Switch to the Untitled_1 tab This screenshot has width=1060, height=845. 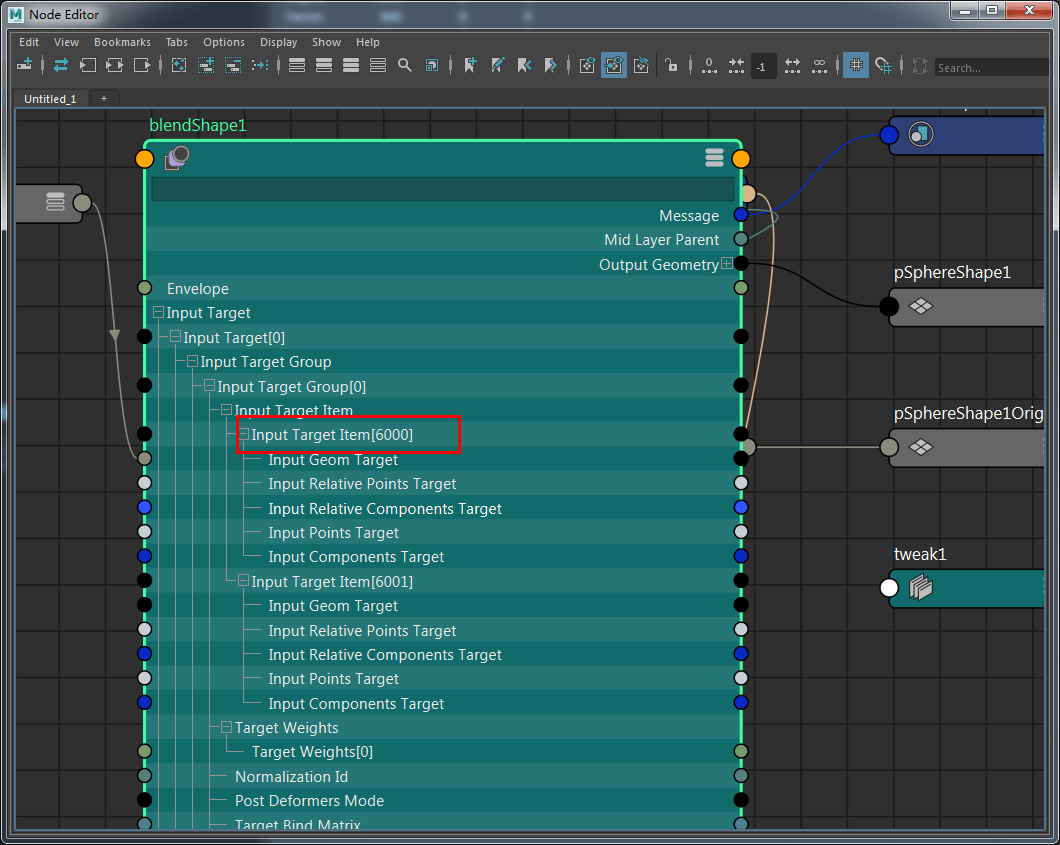[50, 99]
